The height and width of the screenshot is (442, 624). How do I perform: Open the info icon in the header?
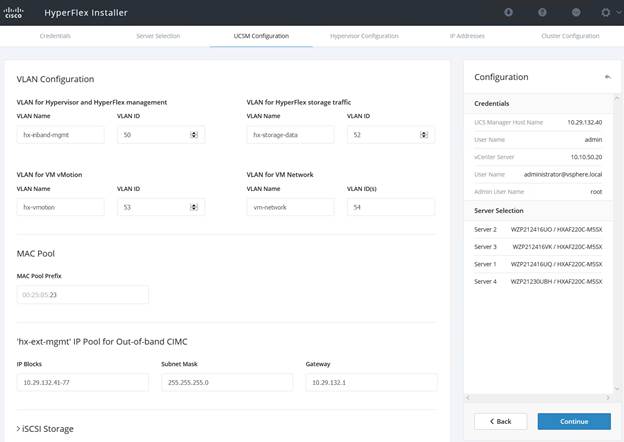tap(508, 12)
